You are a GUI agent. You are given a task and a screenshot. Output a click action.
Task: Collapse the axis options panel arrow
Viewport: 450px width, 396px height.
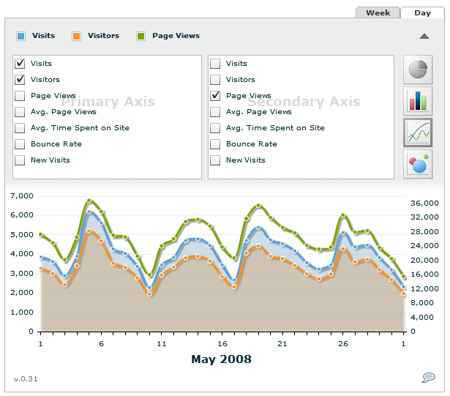click(x=424, y=36)
